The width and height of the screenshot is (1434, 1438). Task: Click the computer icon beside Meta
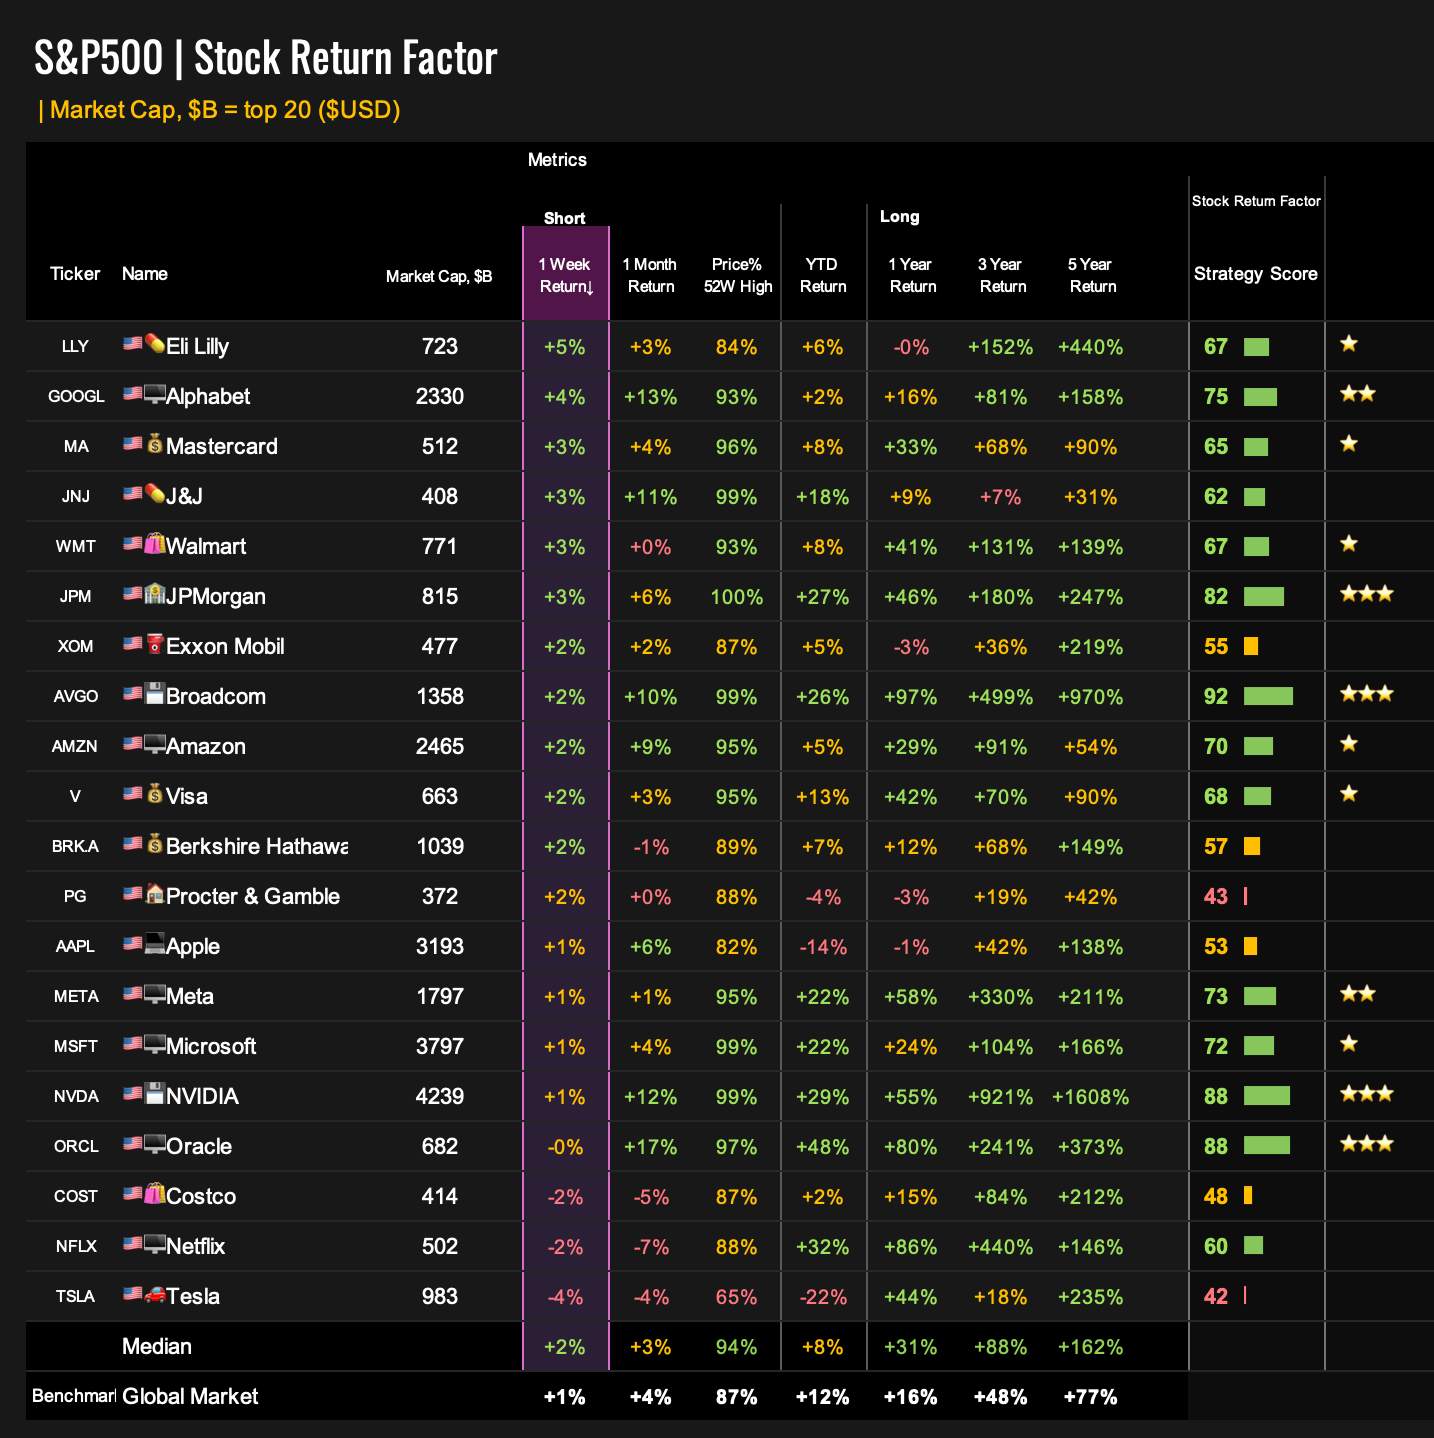coord(155,994)
